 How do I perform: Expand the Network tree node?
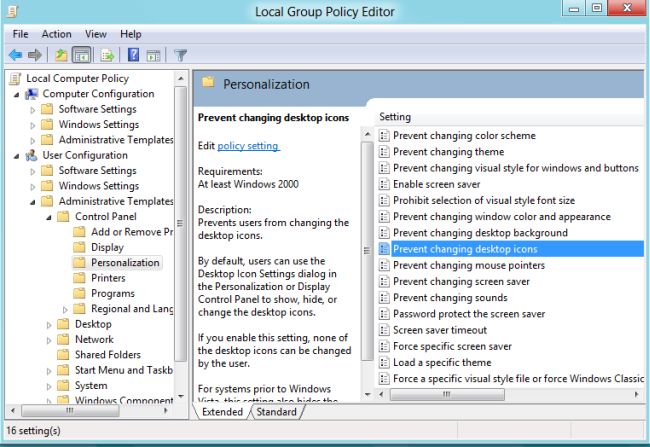click(49, 340)
